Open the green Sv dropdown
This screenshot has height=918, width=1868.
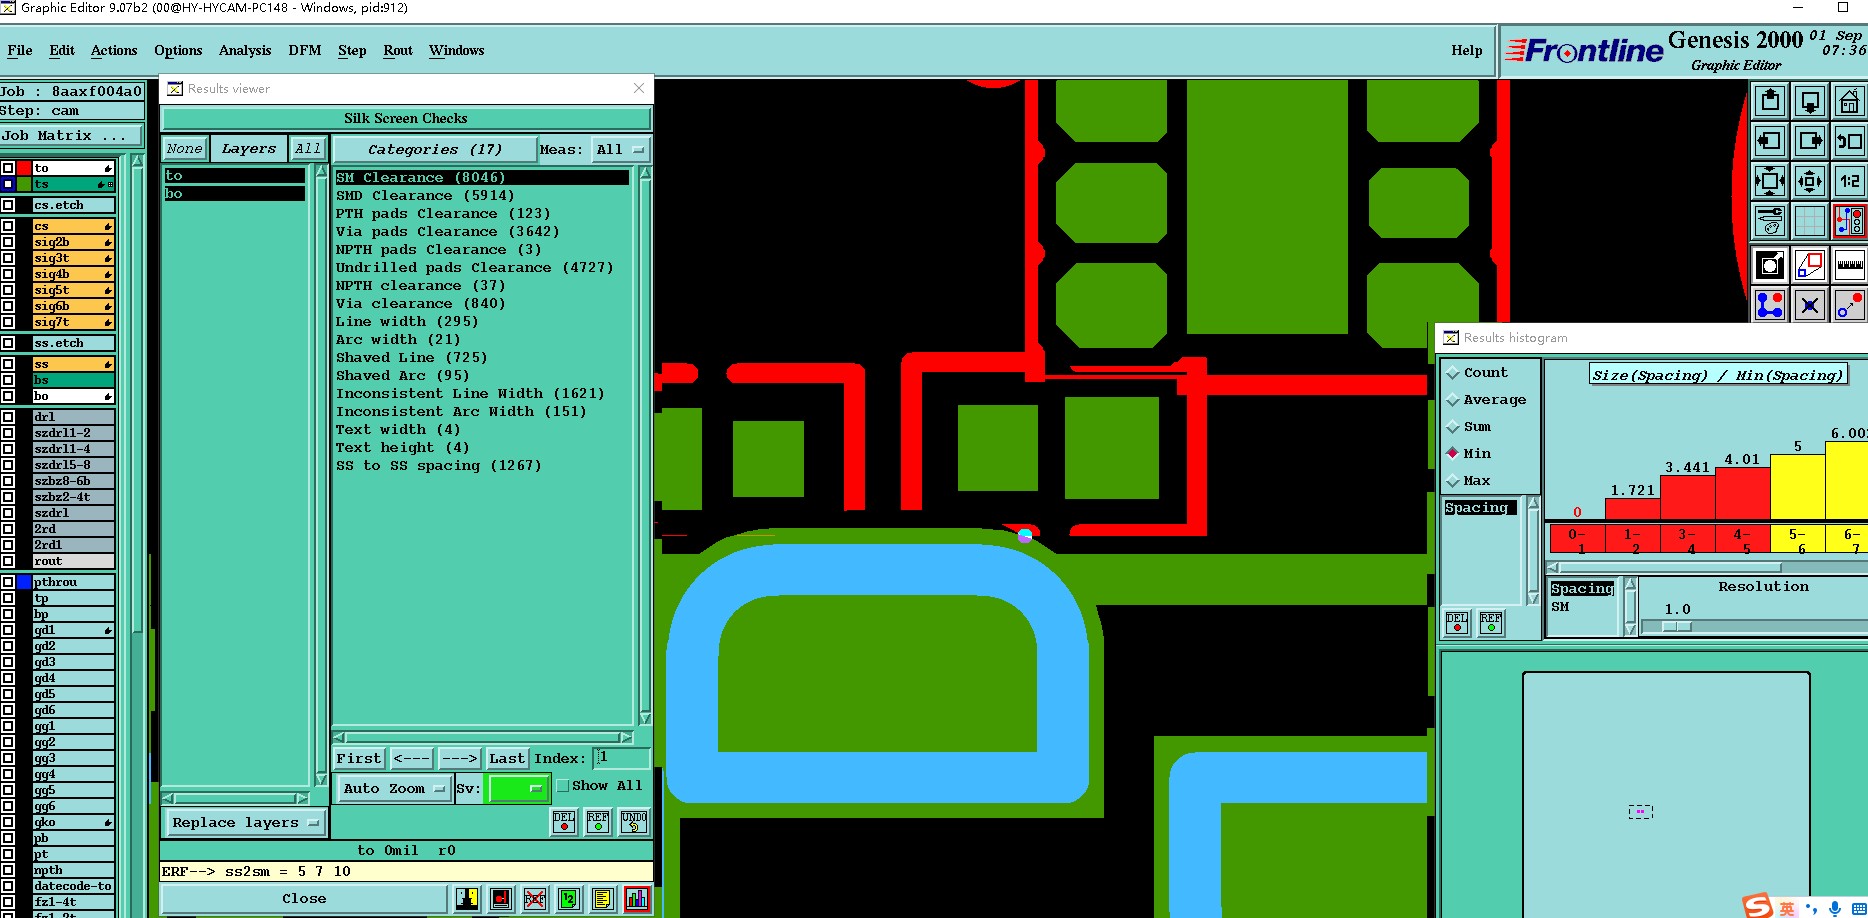tap(517, 789)
